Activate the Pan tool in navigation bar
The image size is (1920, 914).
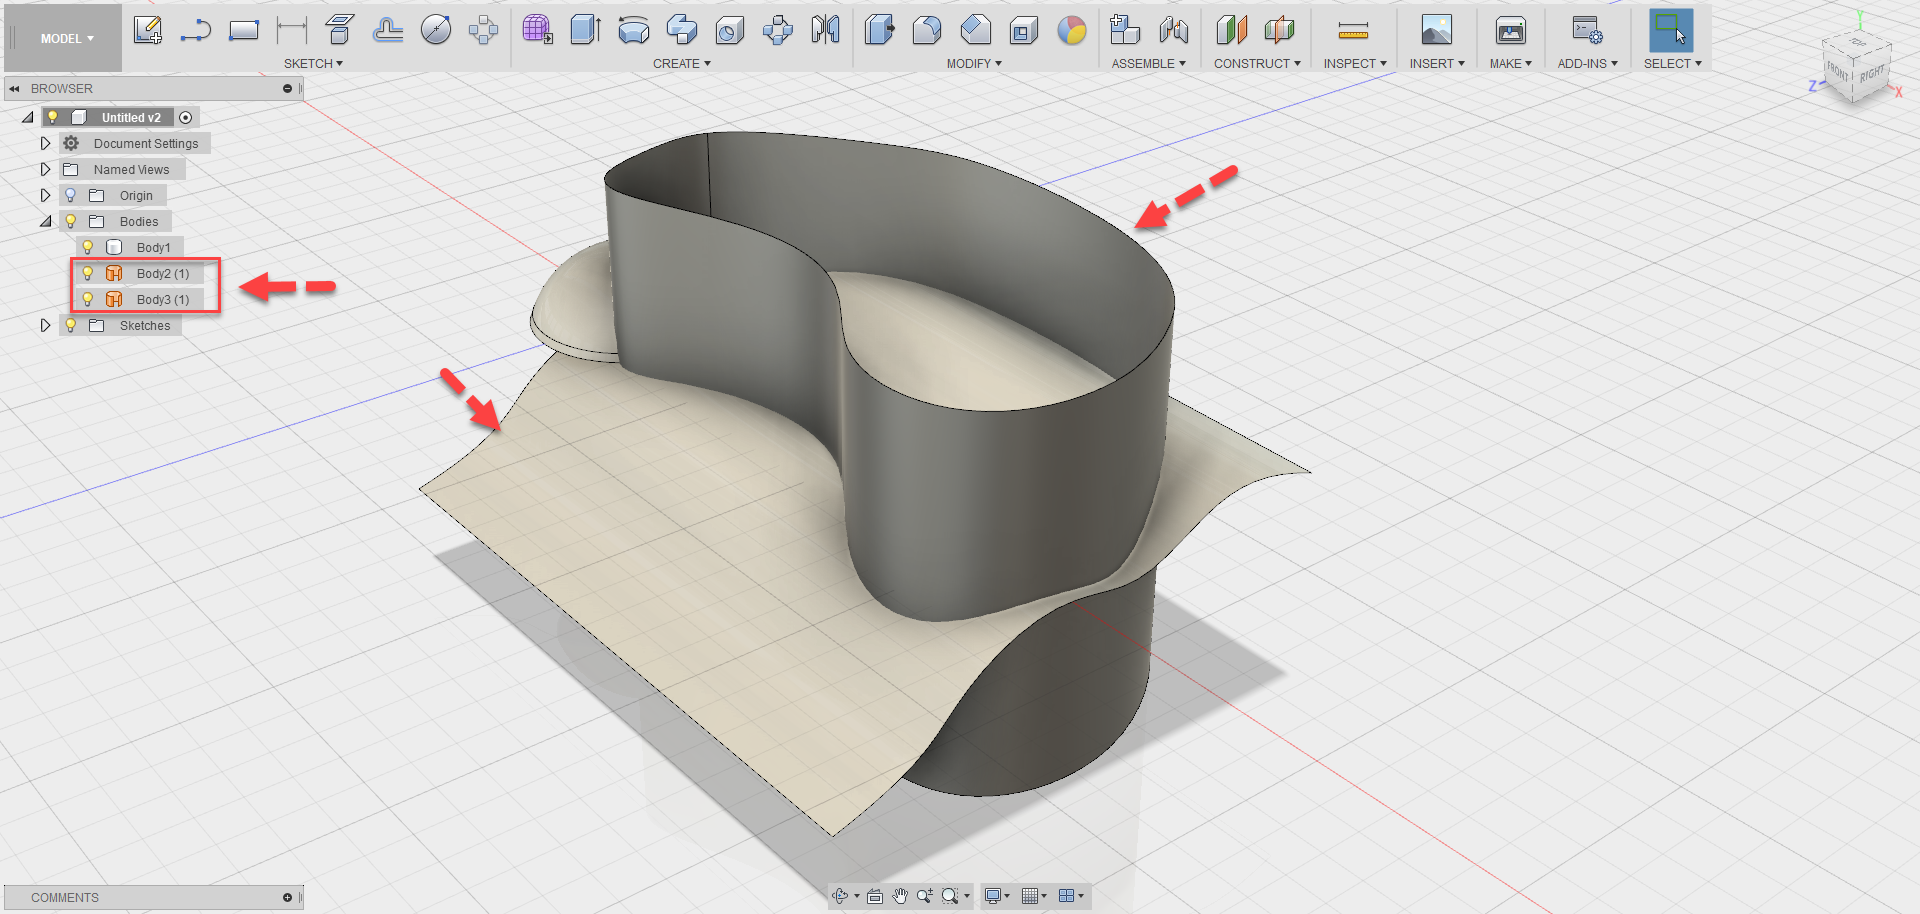898,896
